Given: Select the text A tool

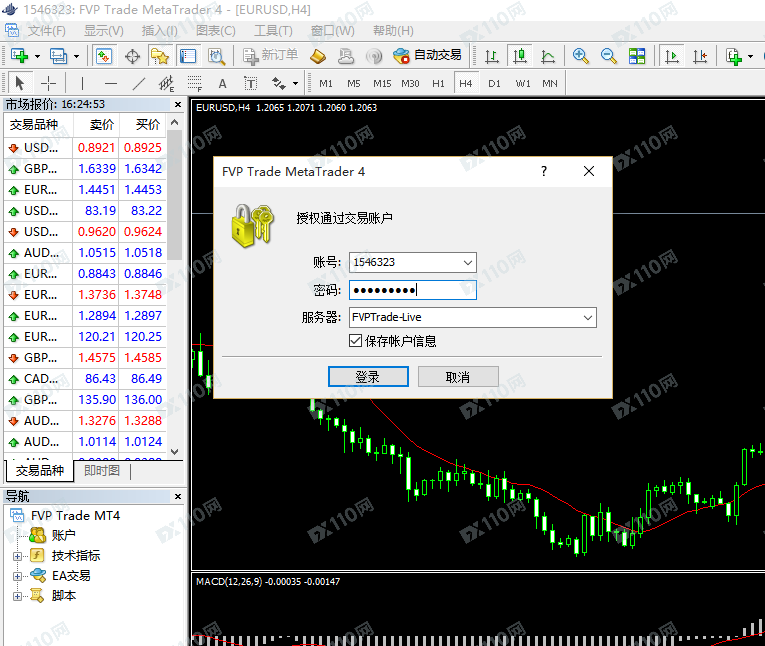Looking at the screenshot, I should (x=222, y=83).
